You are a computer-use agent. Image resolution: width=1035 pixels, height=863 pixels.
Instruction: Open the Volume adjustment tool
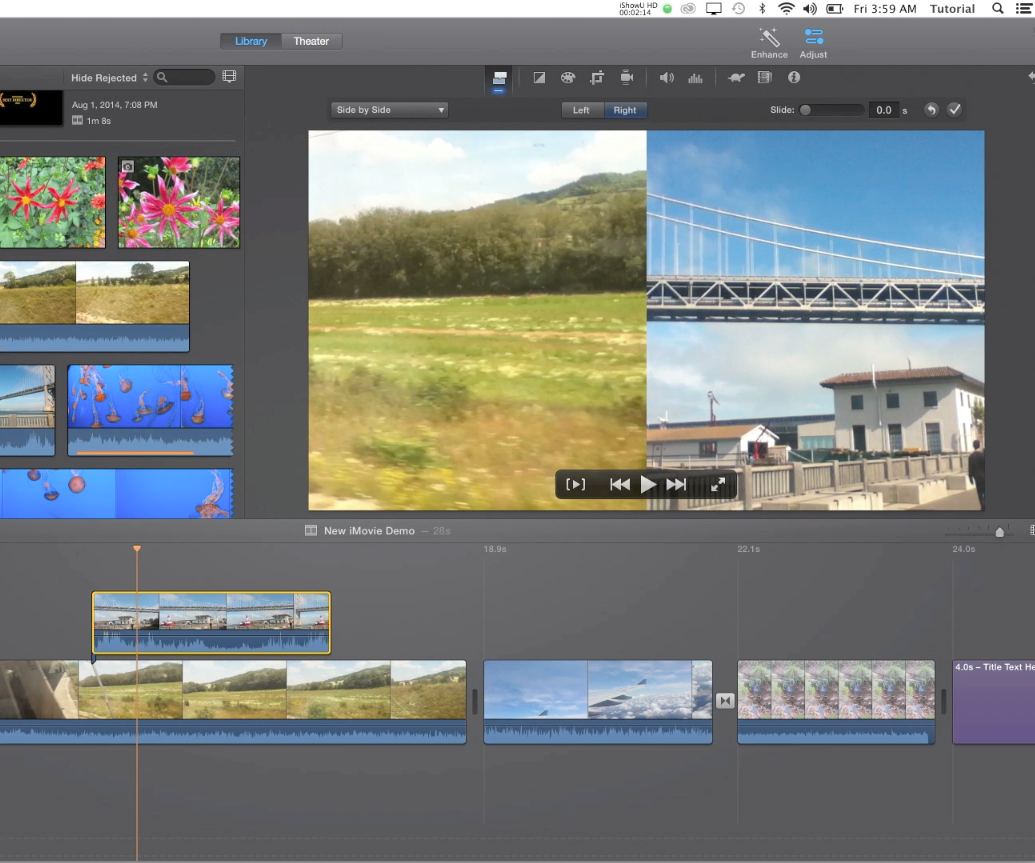pyautogui.click(x=667, y=78)
